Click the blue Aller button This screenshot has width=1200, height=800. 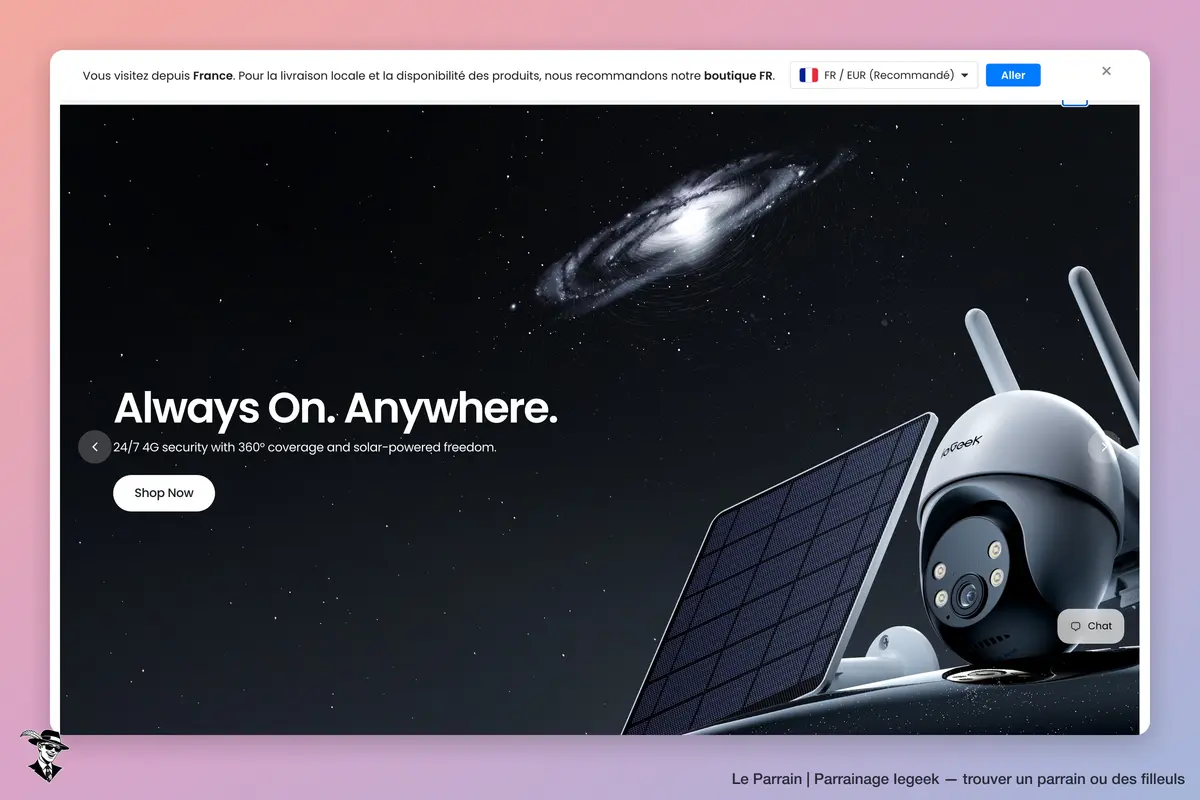point(1013,75)
